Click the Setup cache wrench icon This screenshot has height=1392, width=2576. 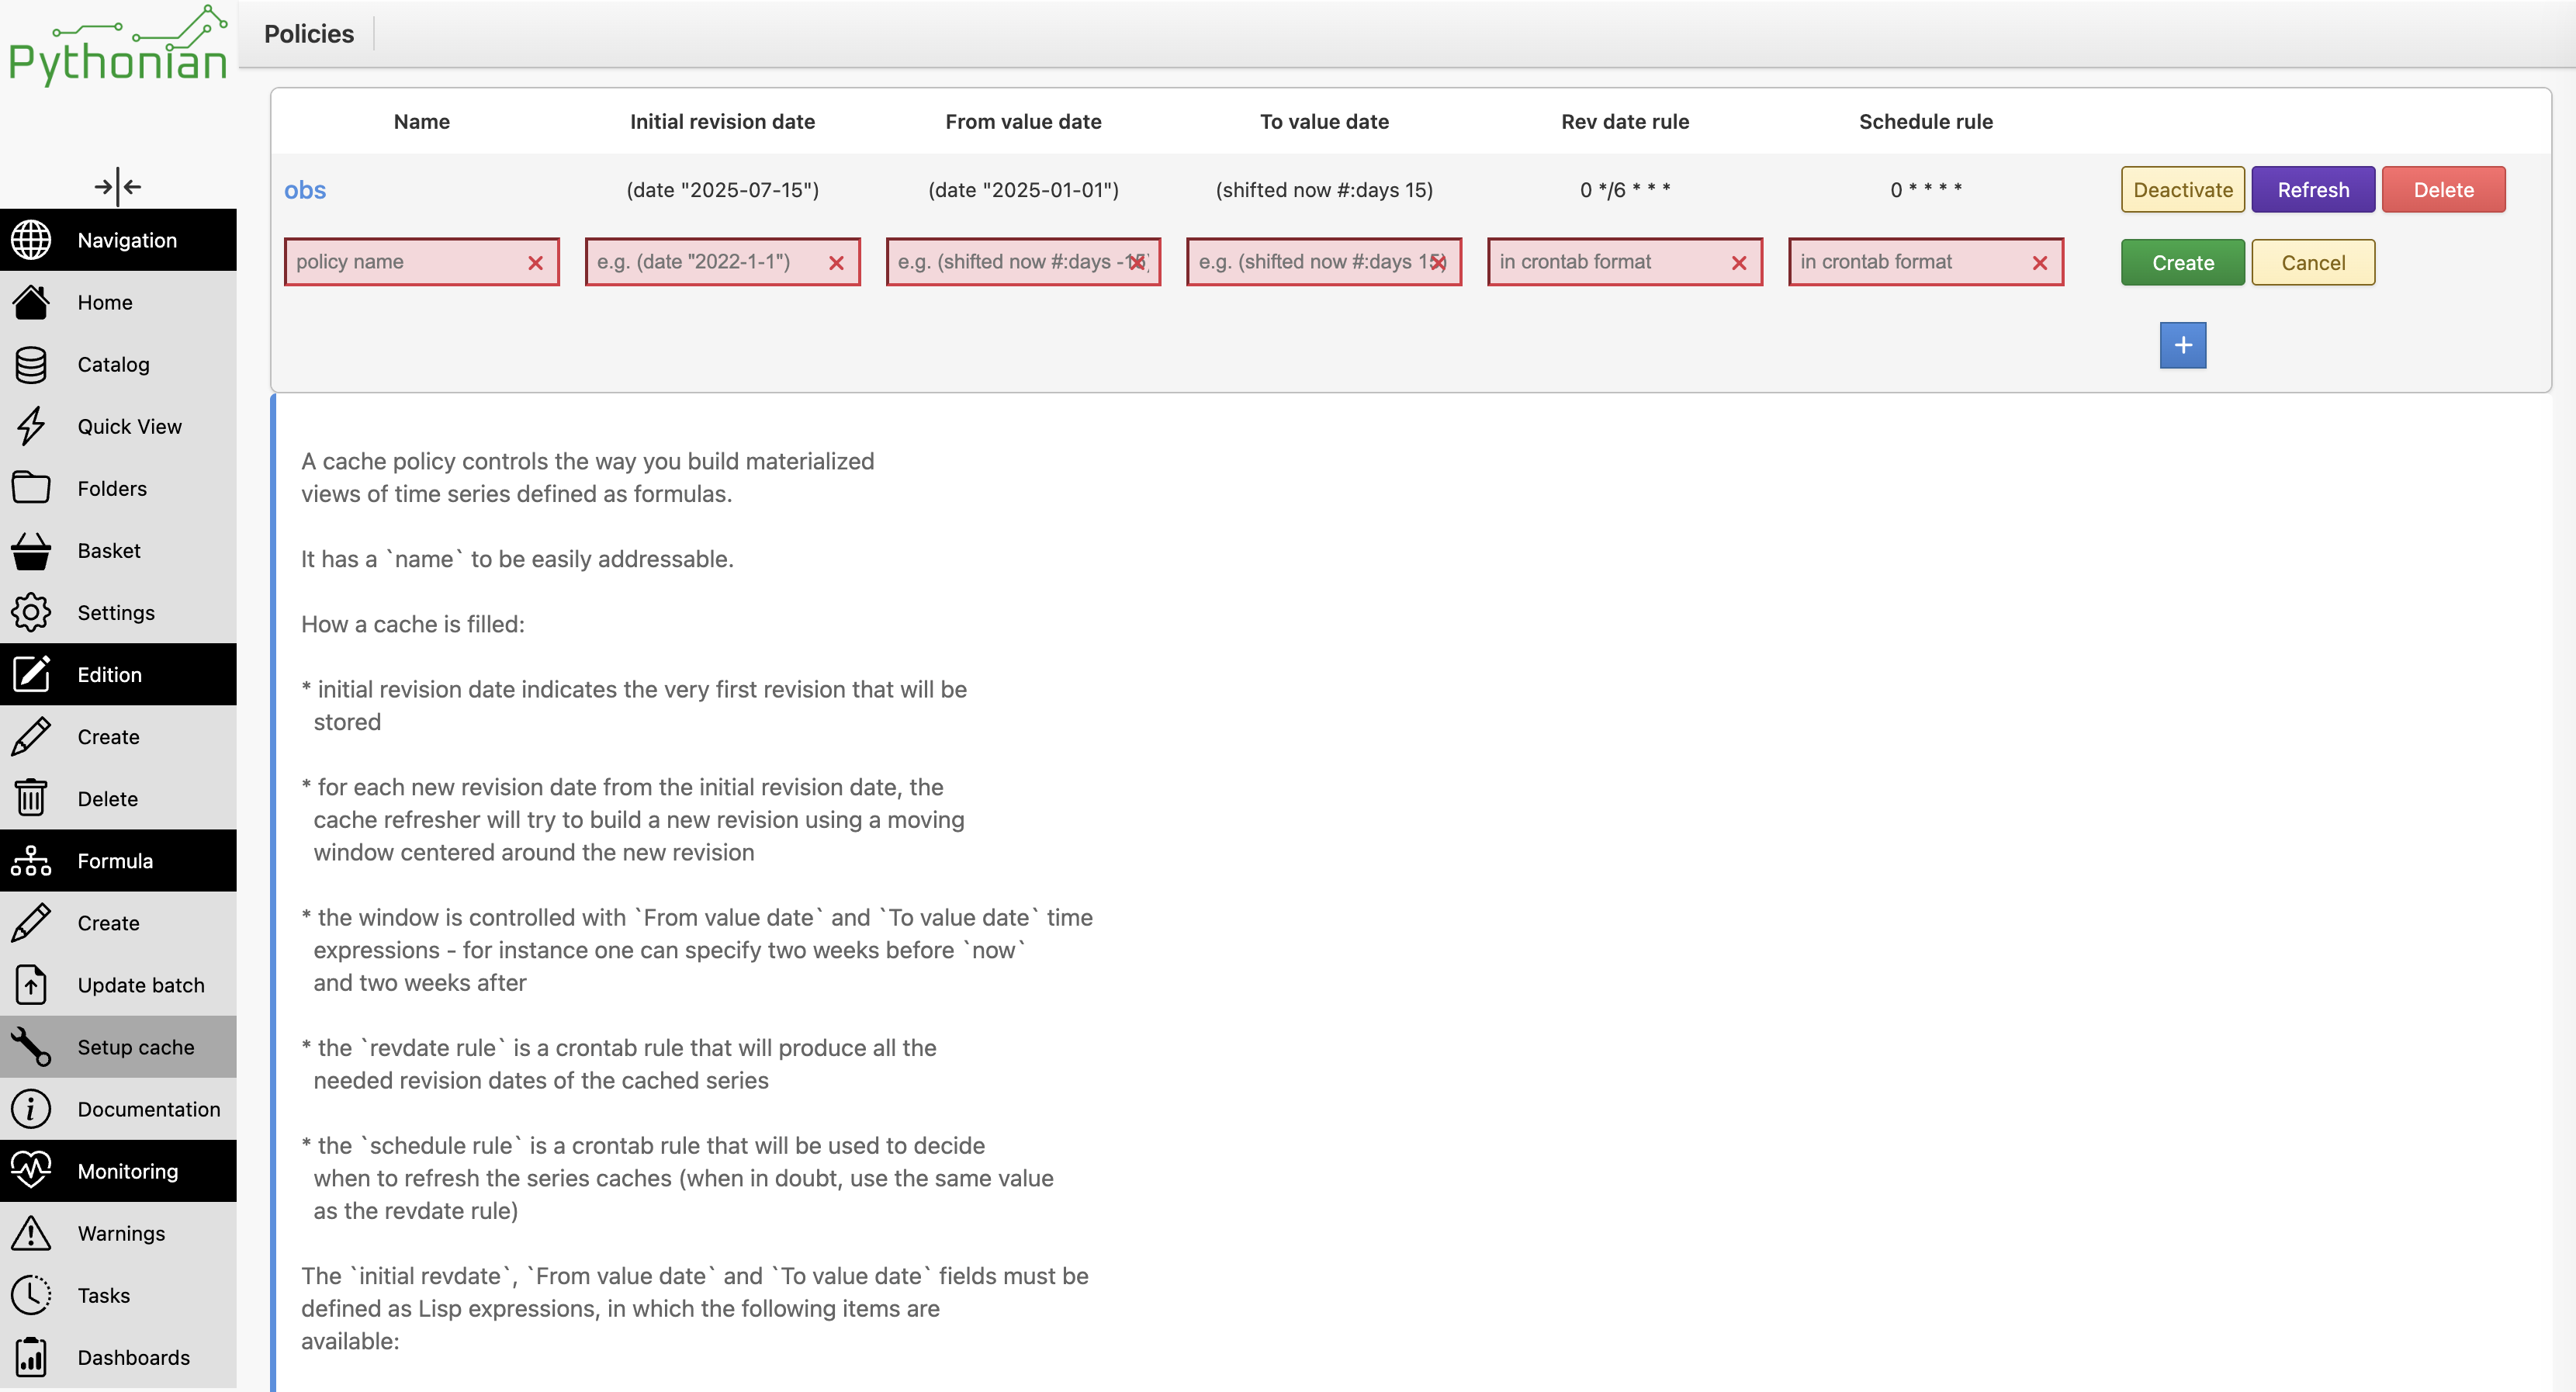click(31, 1046)
